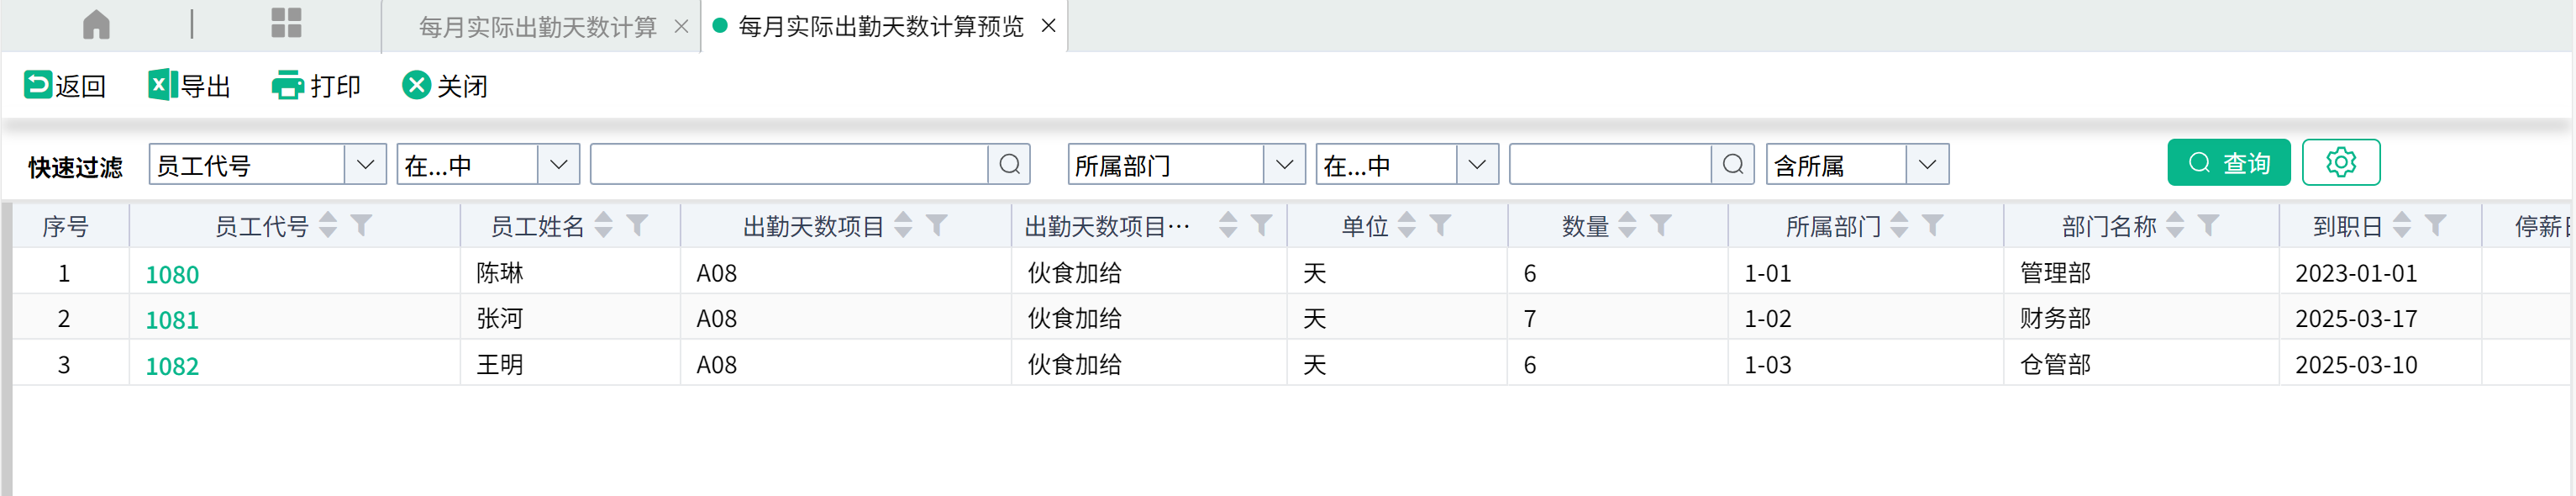Go to the home page icon

(x=96, y=23)
